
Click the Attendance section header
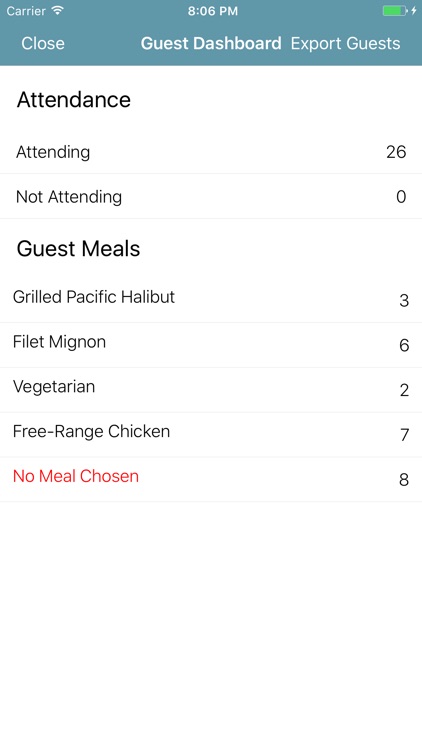point(74,99)
